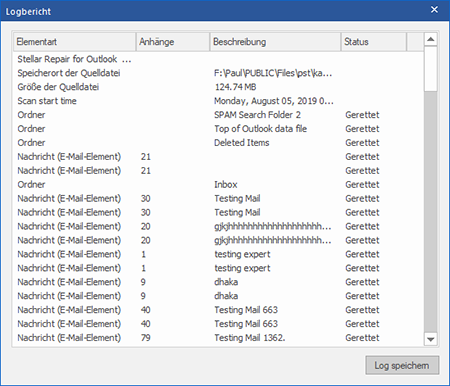450x386 pixels.
Task: Click scrollbar down arrow
Action: coord(430,339)
